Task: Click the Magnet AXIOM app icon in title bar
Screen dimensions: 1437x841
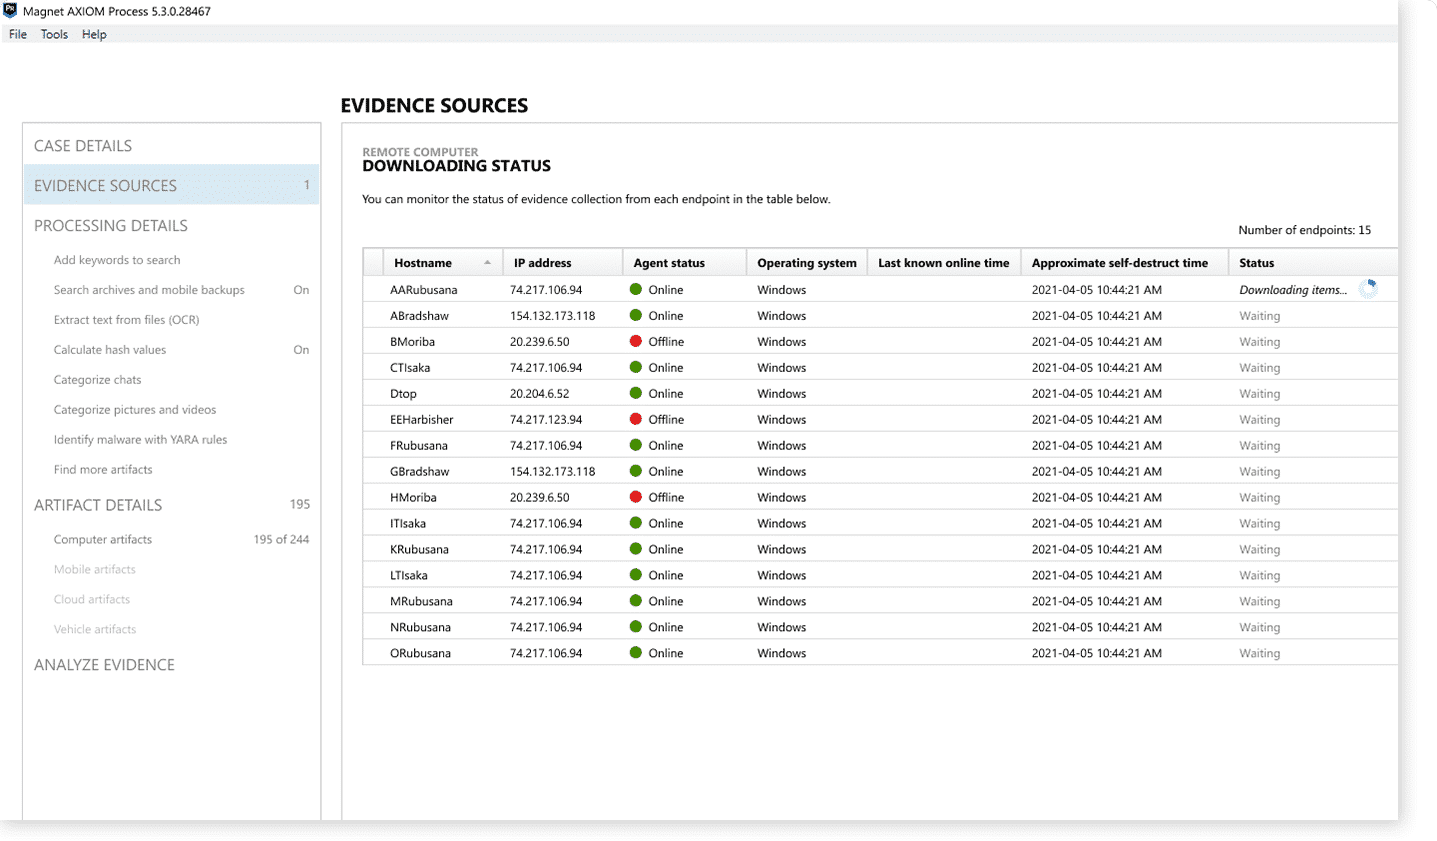Action: (x=10, y=11)
